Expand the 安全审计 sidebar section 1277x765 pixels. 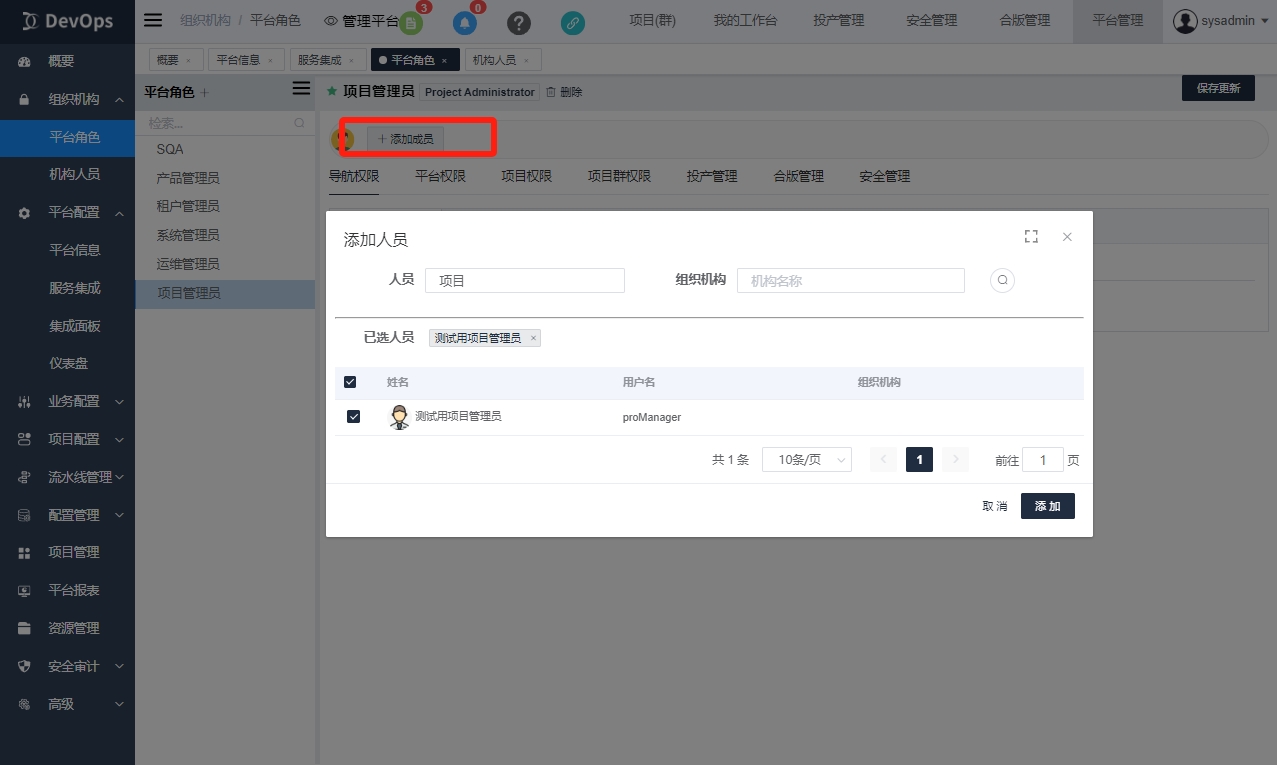coord(119,666)
